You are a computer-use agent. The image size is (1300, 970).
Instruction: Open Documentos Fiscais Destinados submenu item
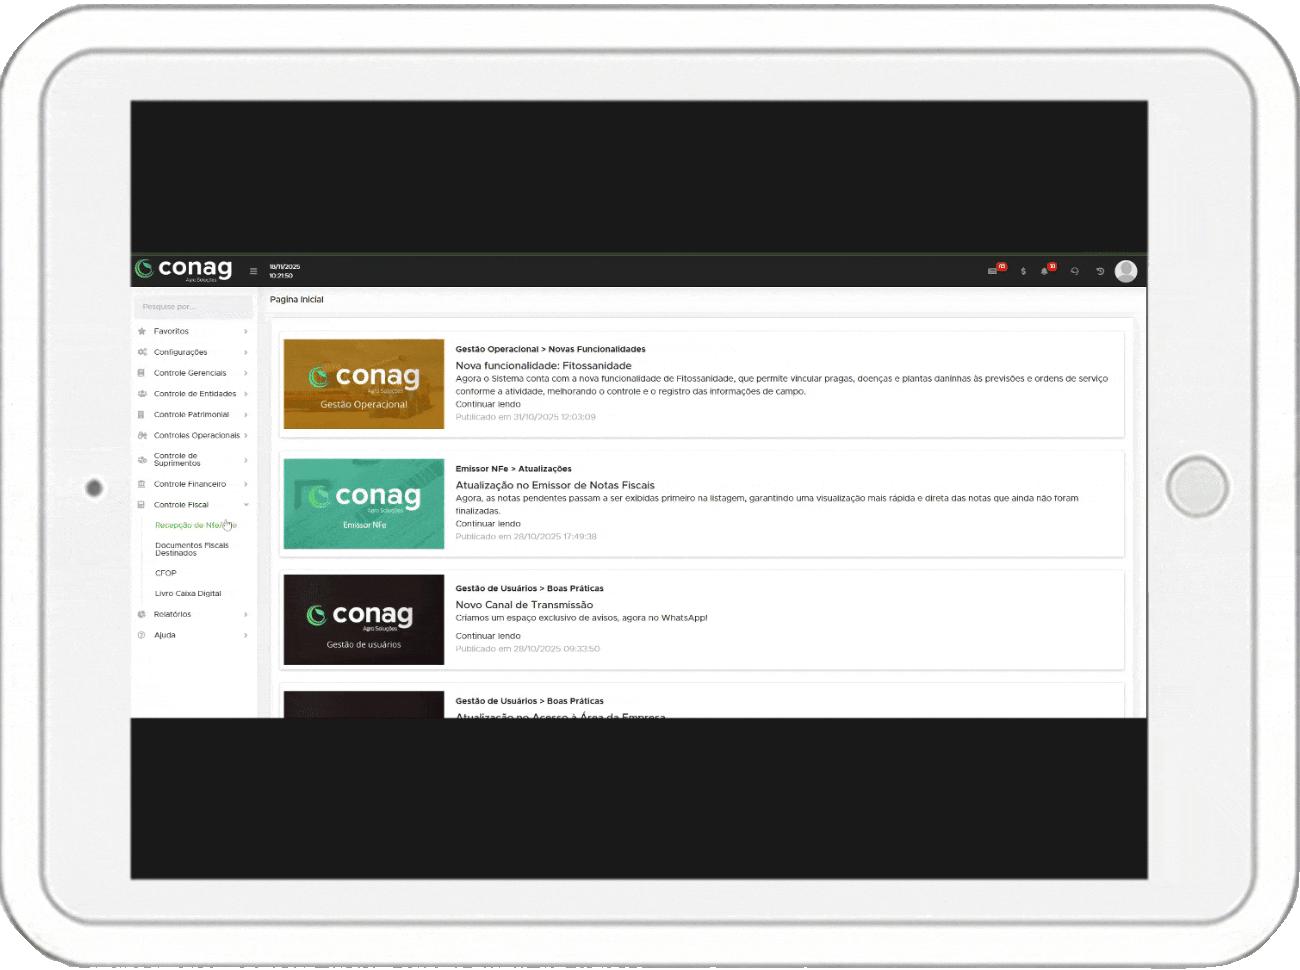pos(191,549)
